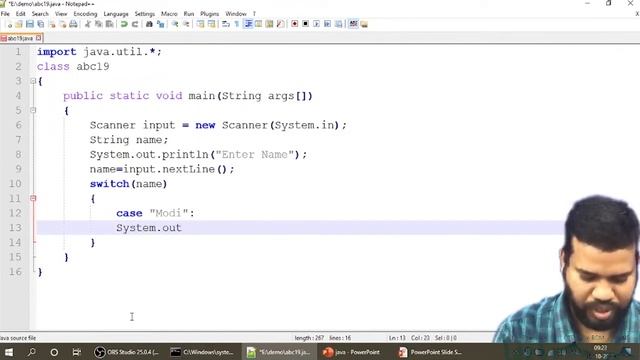Open Find using the binoculars icon
640x360 pixels.
pos(149,24)
